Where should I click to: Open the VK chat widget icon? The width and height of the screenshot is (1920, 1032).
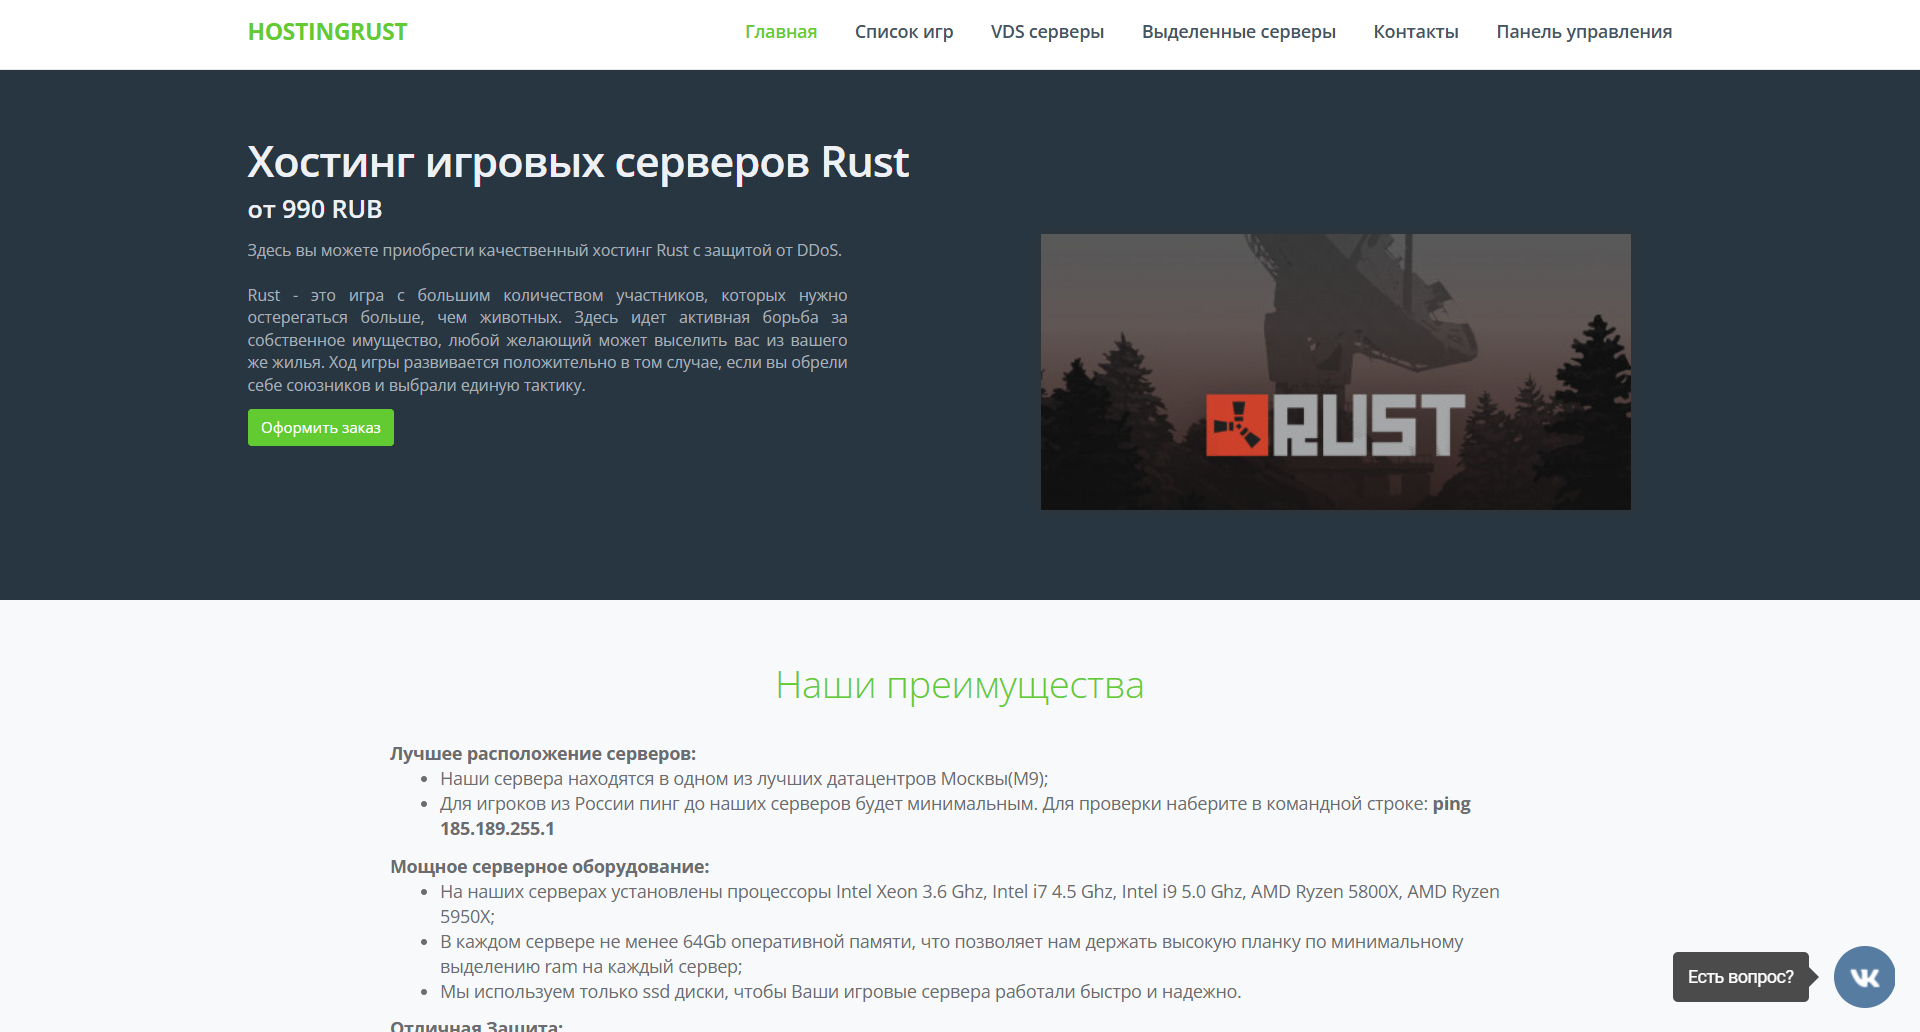coord(1864,977)
